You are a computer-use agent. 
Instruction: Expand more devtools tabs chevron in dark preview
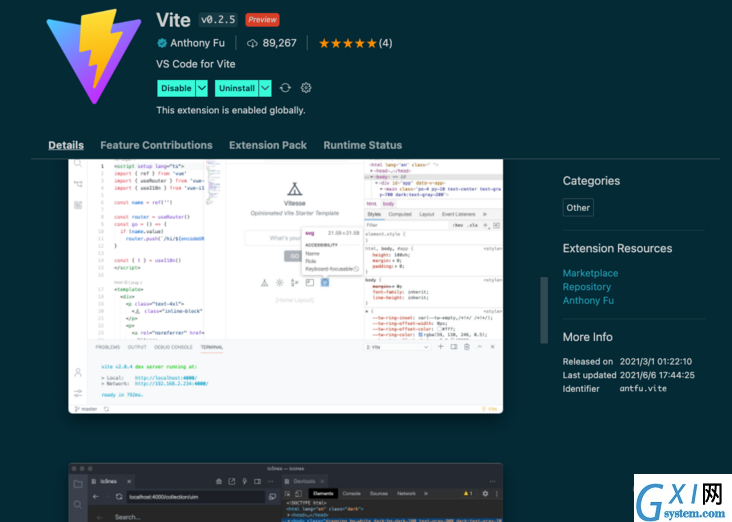(x=426, y=494)
